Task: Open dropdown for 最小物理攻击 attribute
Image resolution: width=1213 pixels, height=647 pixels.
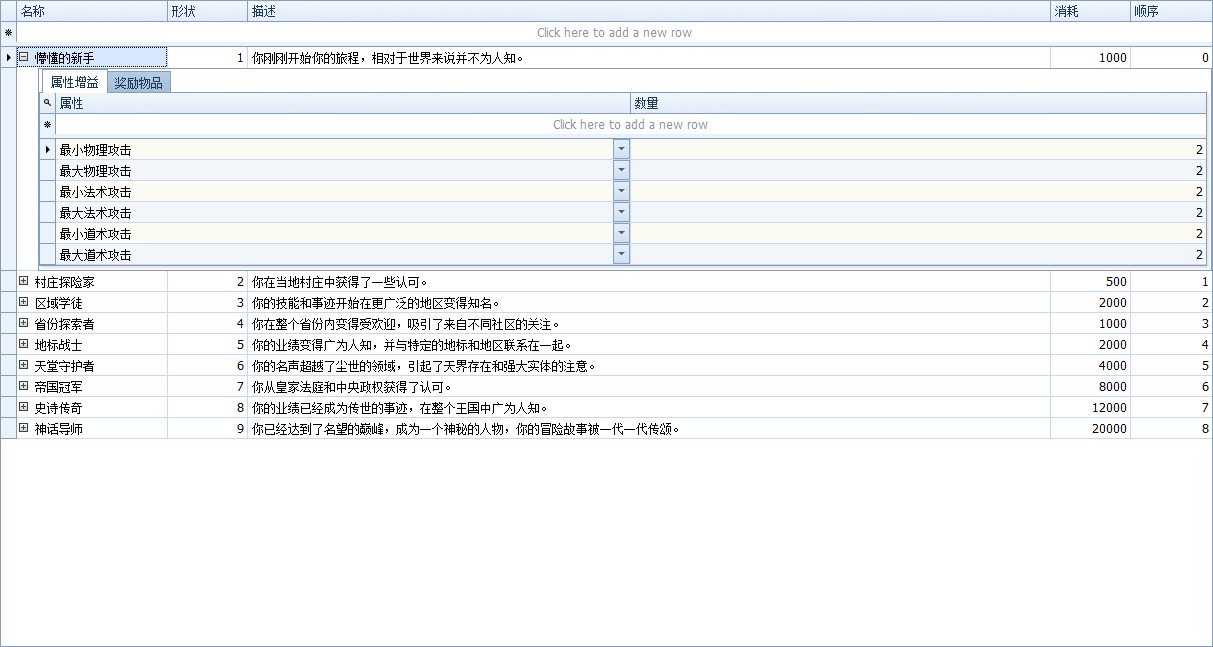Action: click(621, 149)
